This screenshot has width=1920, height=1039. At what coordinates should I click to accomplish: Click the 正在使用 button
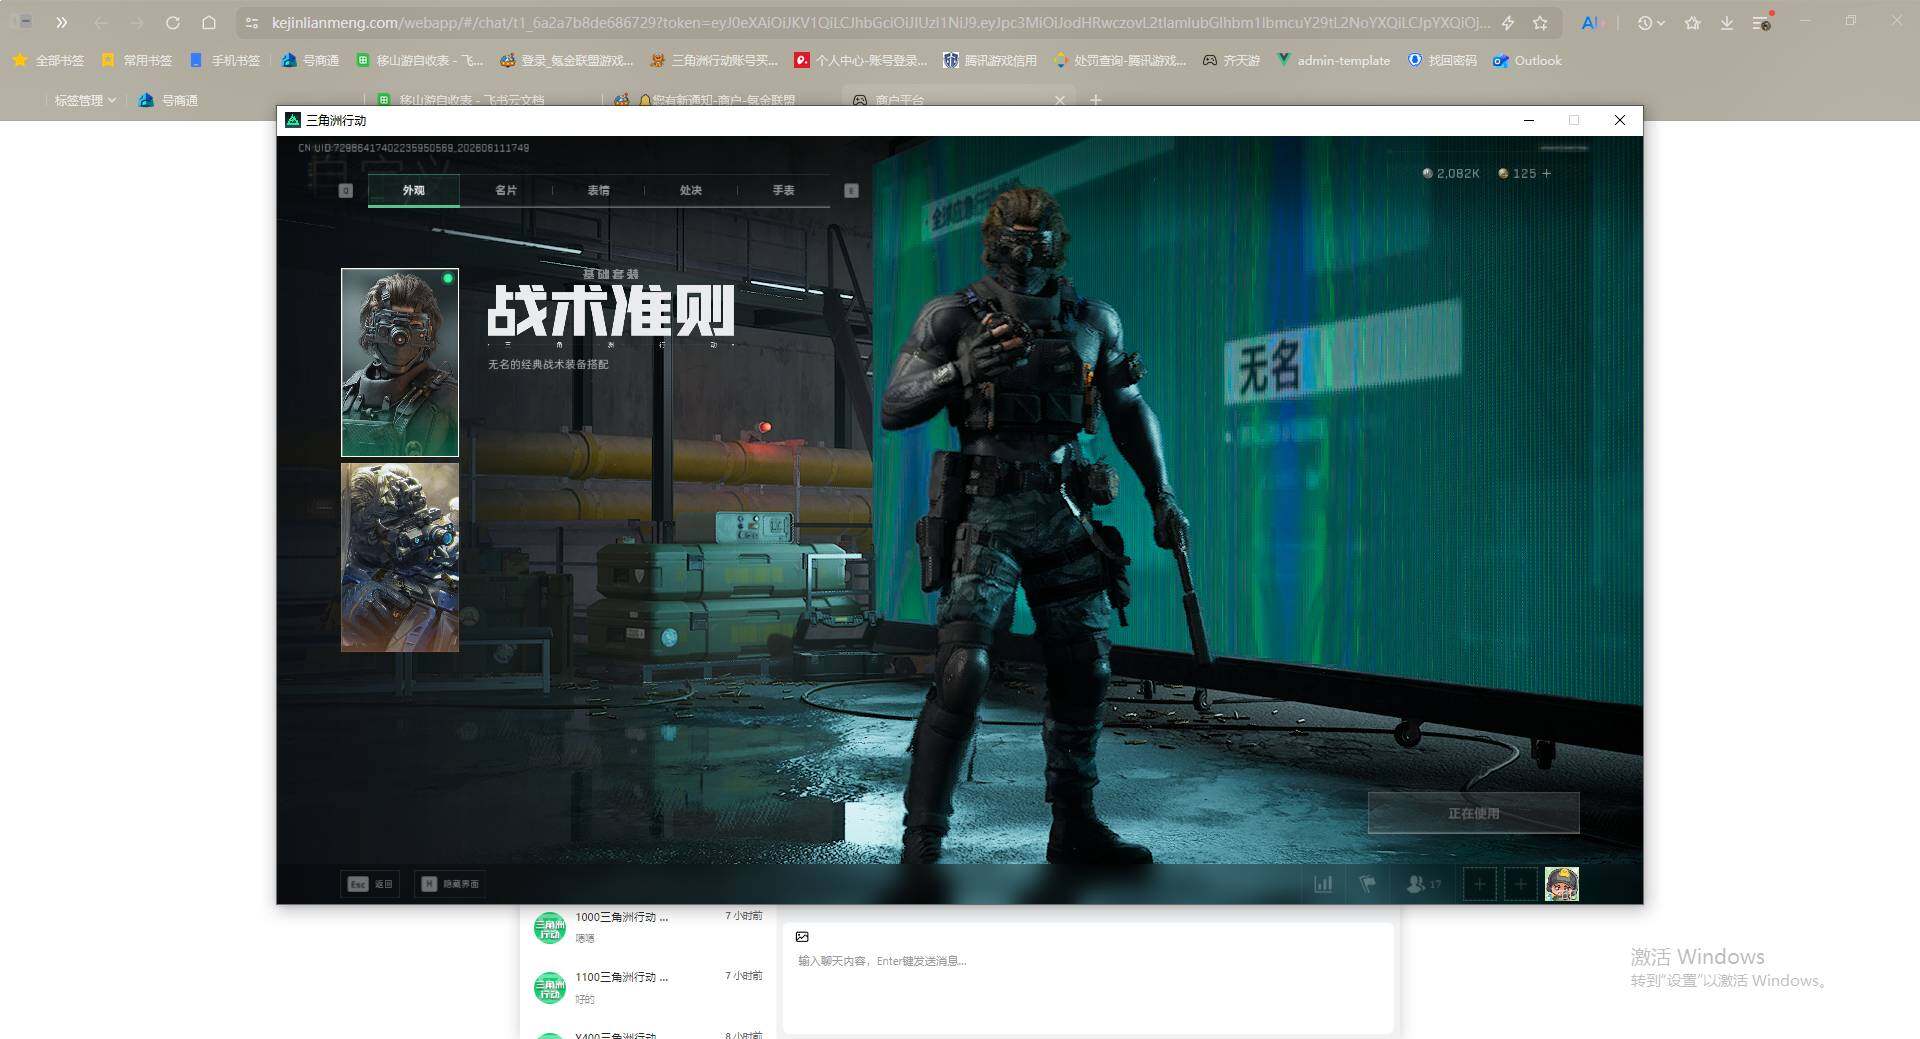pyautogui.click(x=1473, y=813)
